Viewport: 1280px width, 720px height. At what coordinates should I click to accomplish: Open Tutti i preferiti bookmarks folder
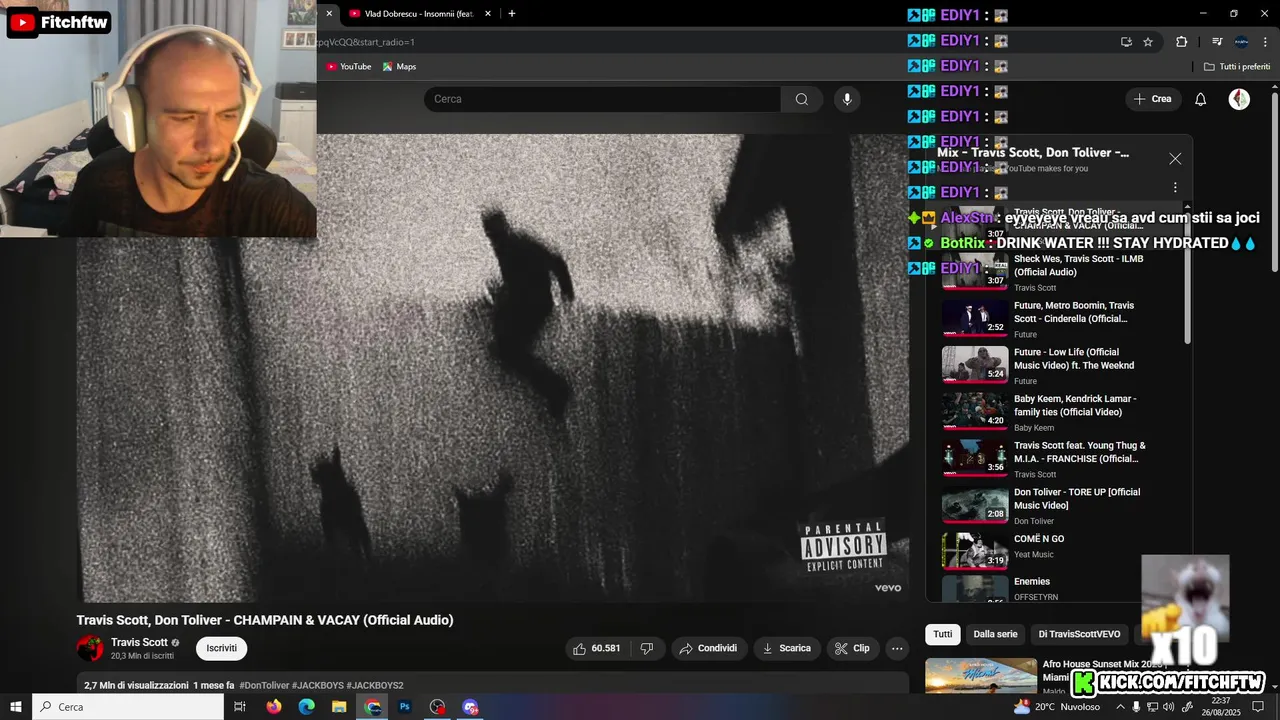[x=1237, y=67]
